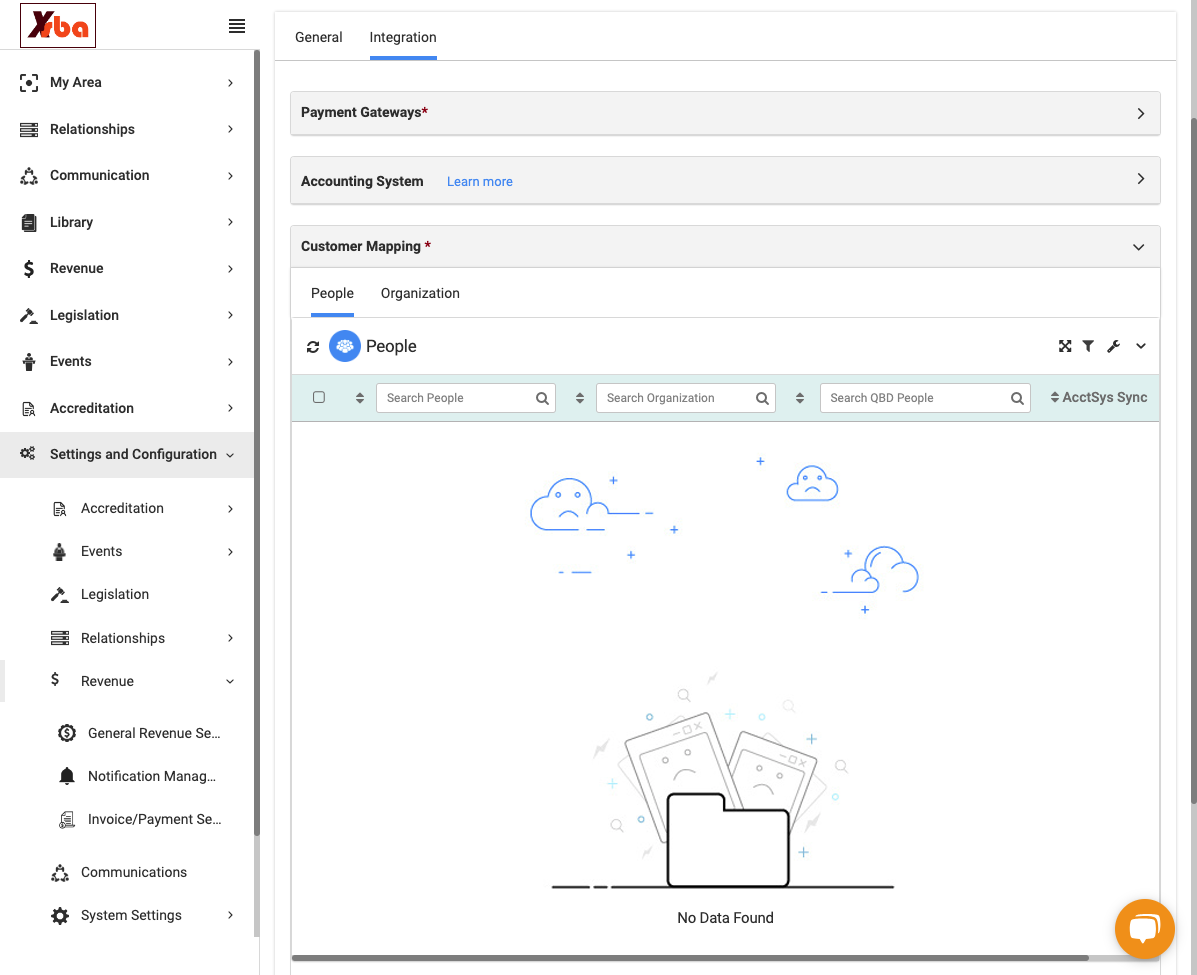
Task: Open General Revenue Se... settings item
Action: coord(154,733)
